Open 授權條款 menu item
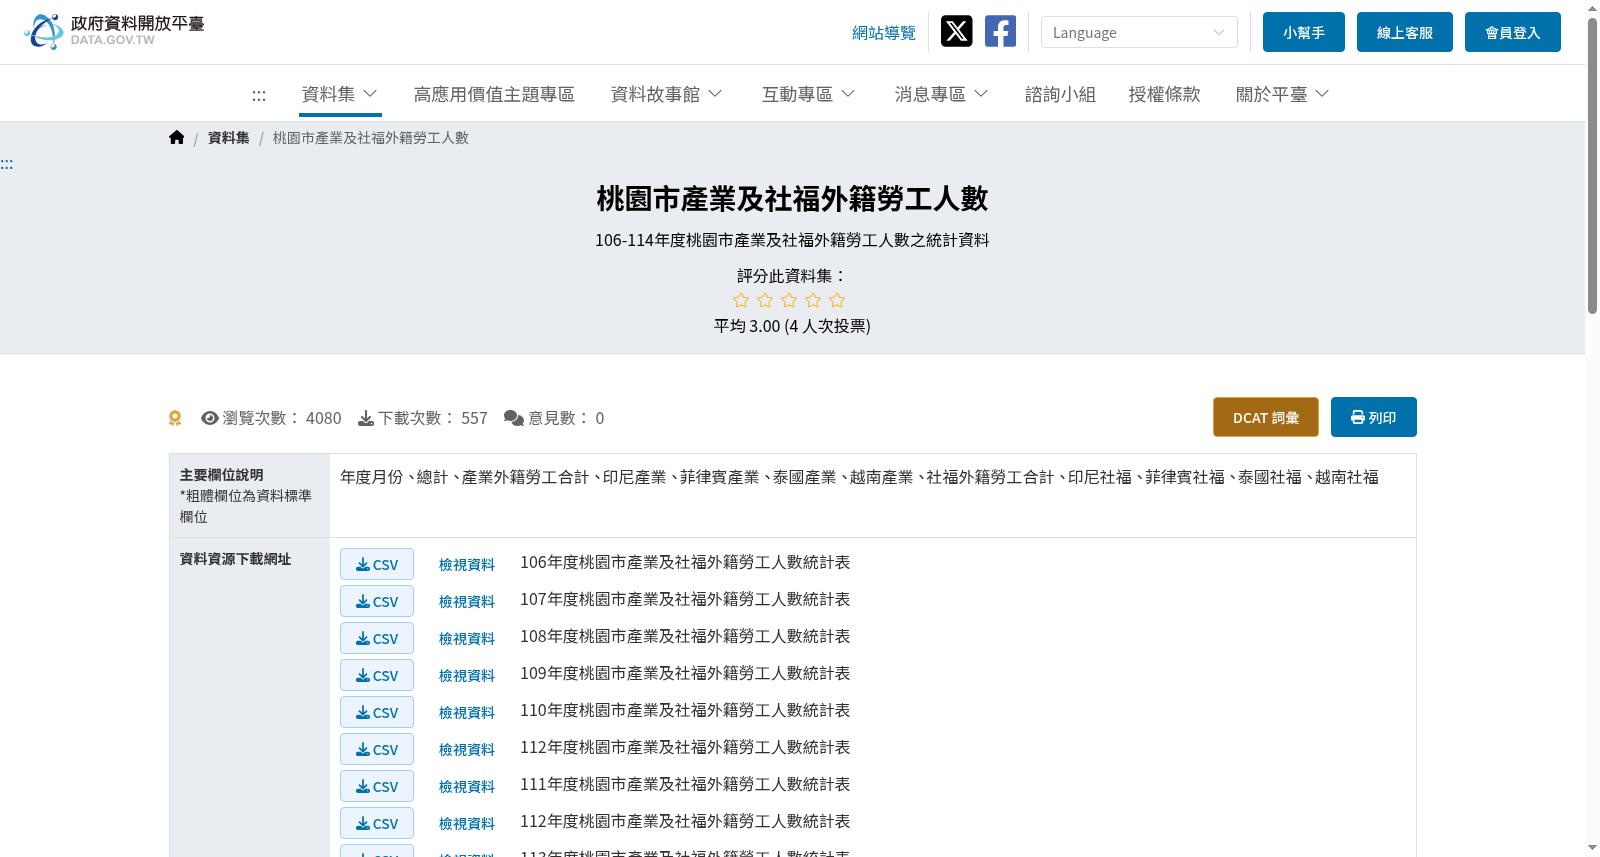Screen dimensions: 1600x857 click(x=1164, y=94)
